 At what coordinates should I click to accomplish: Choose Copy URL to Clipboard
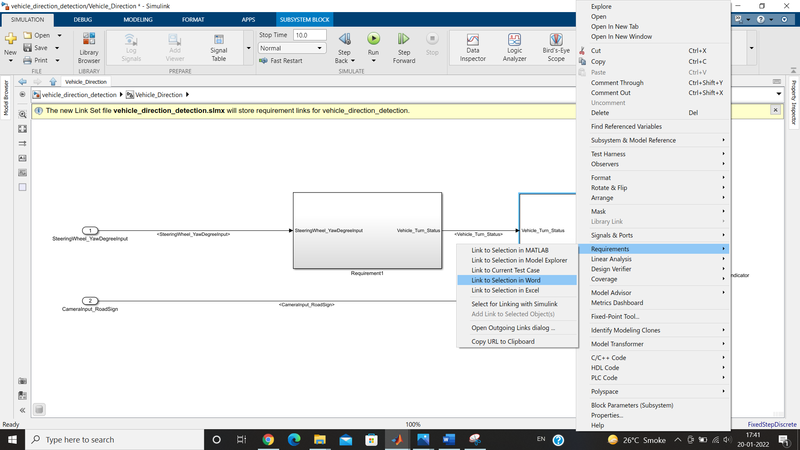coord(517,342)
